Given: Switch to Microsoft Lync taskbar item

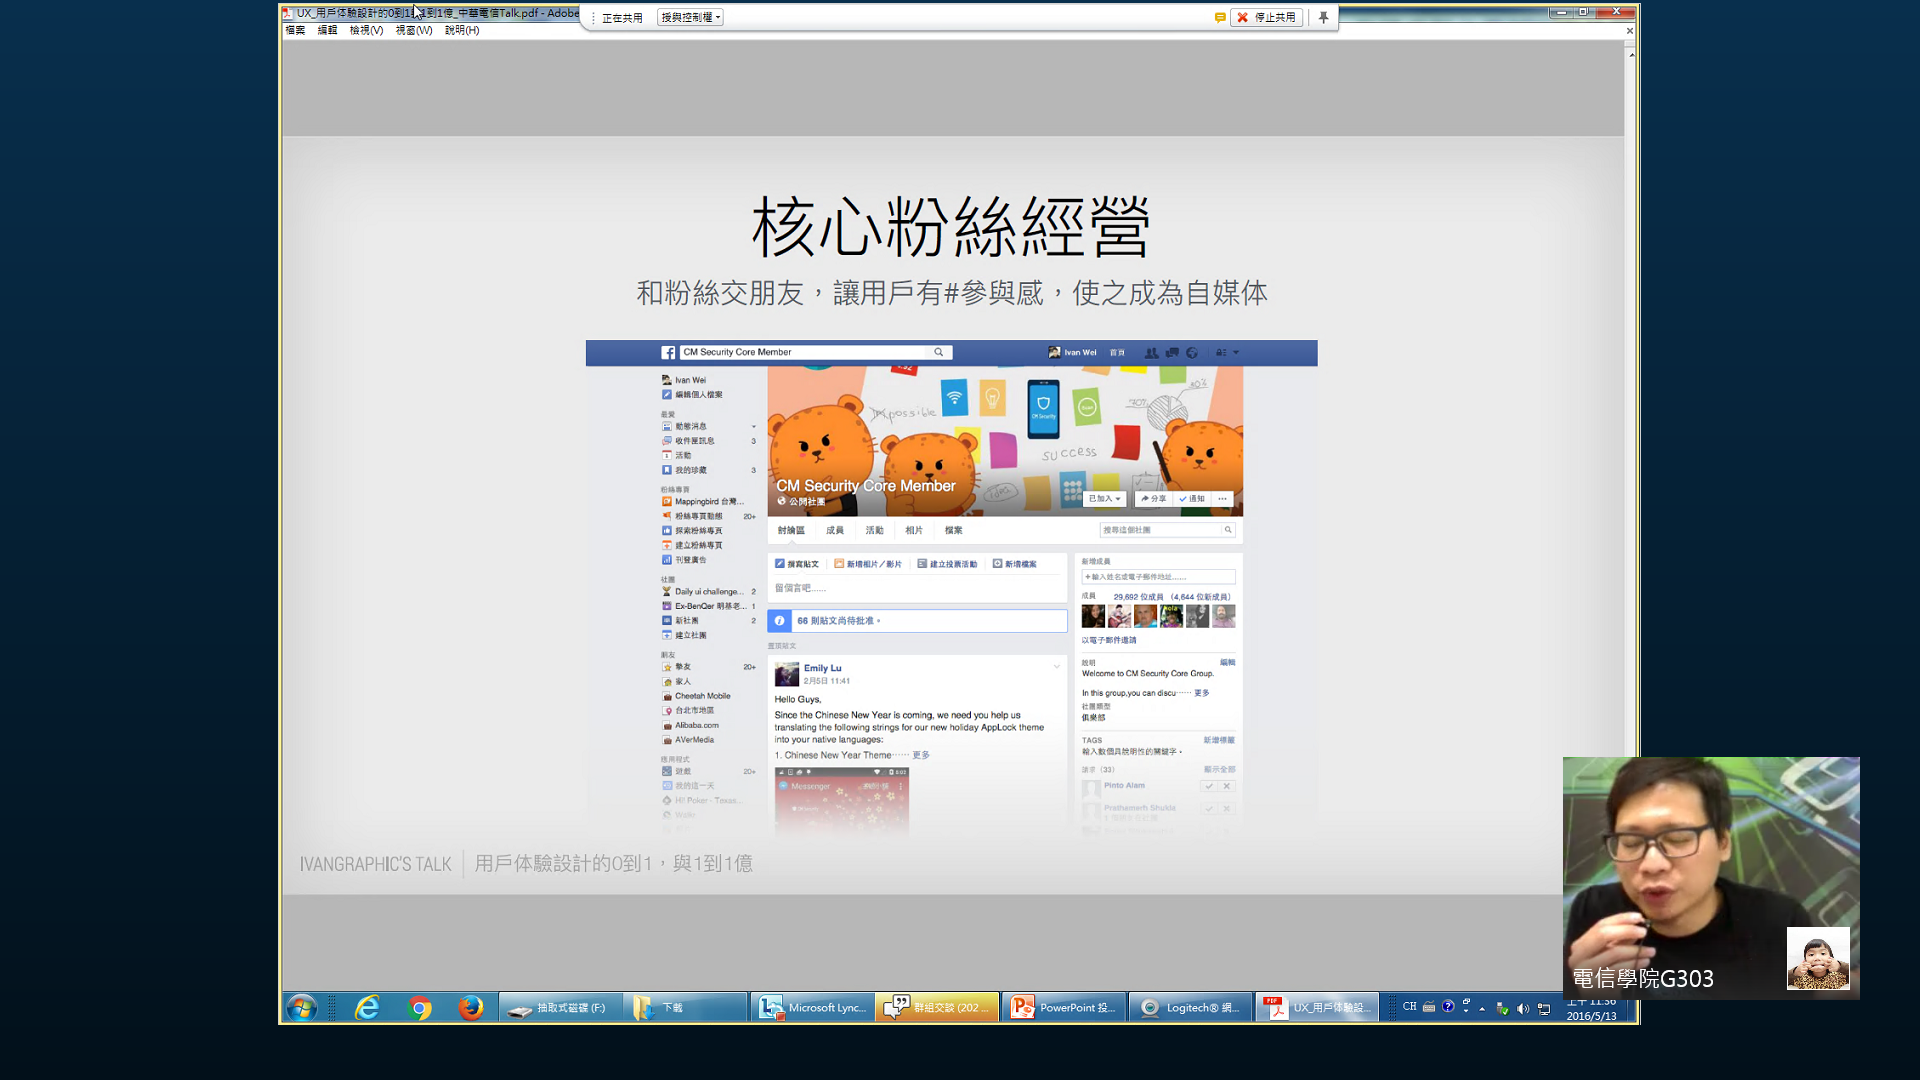Looking at the screenshot, I should [812, 1007].
